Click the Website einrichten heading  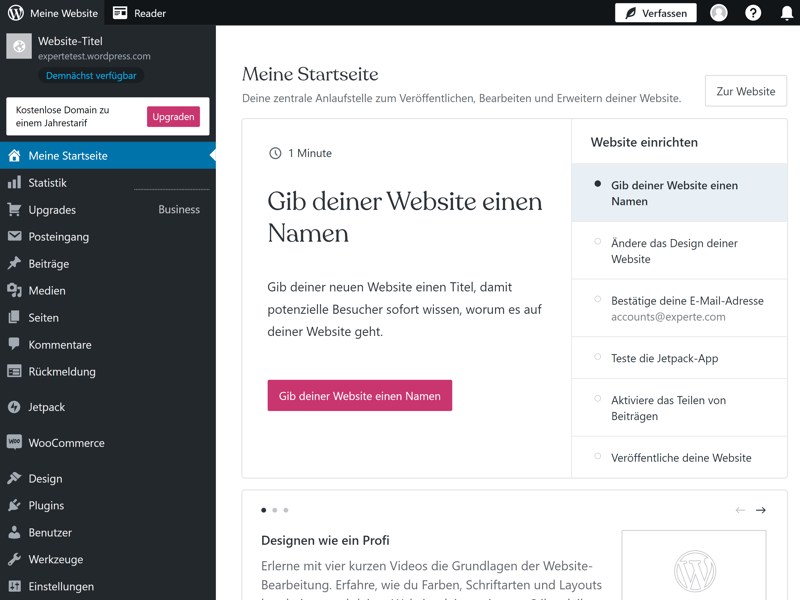click(x=644, y=142)
